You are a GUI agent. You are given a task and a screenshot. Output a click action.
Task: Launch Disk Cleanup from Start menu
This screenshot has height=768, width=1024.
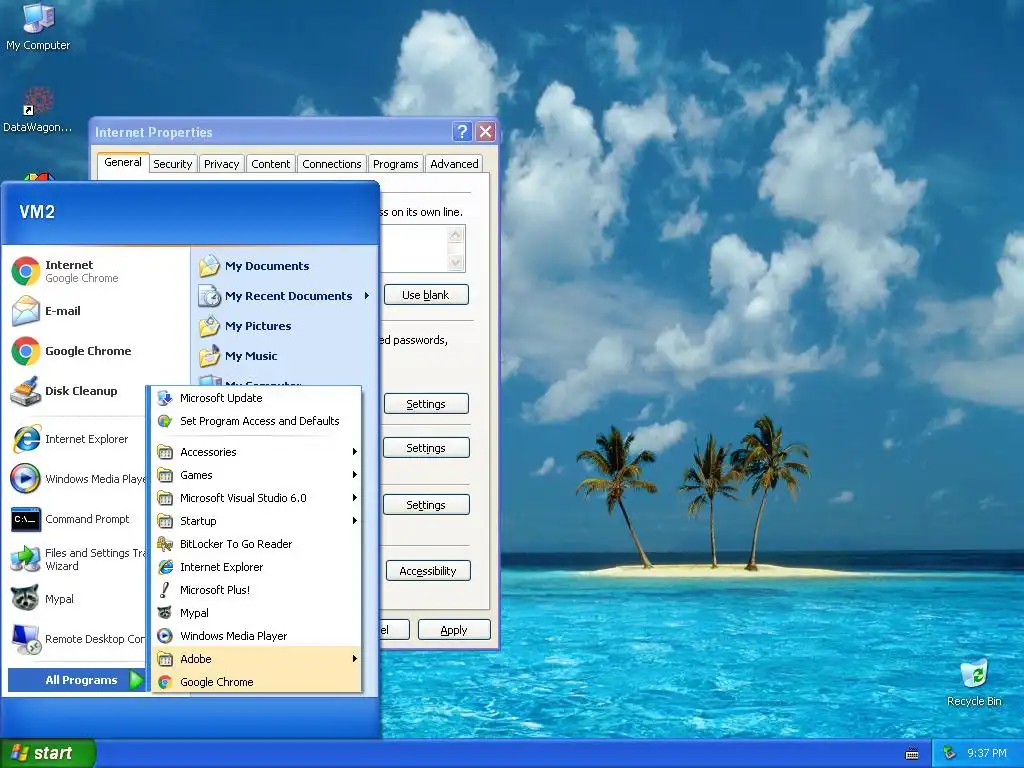pyautogui.click(x=65, y=391)
